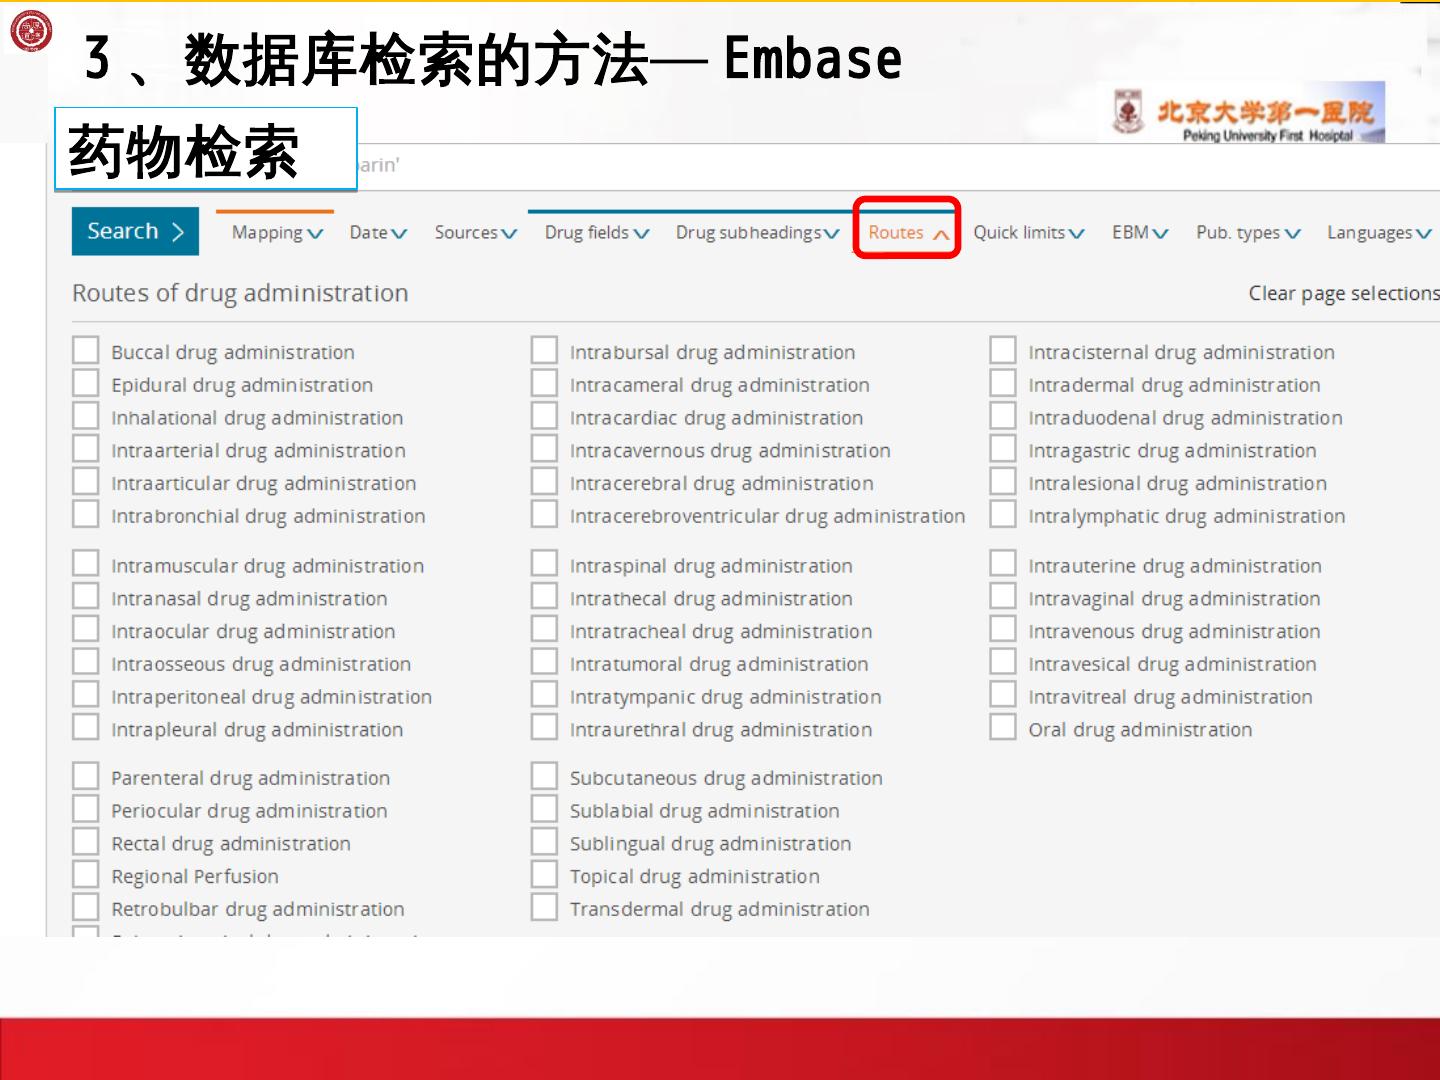The image size is (1440, 1080).
Task: Tick Intracerebroventricular drug administration
Action: click(544, 515)
